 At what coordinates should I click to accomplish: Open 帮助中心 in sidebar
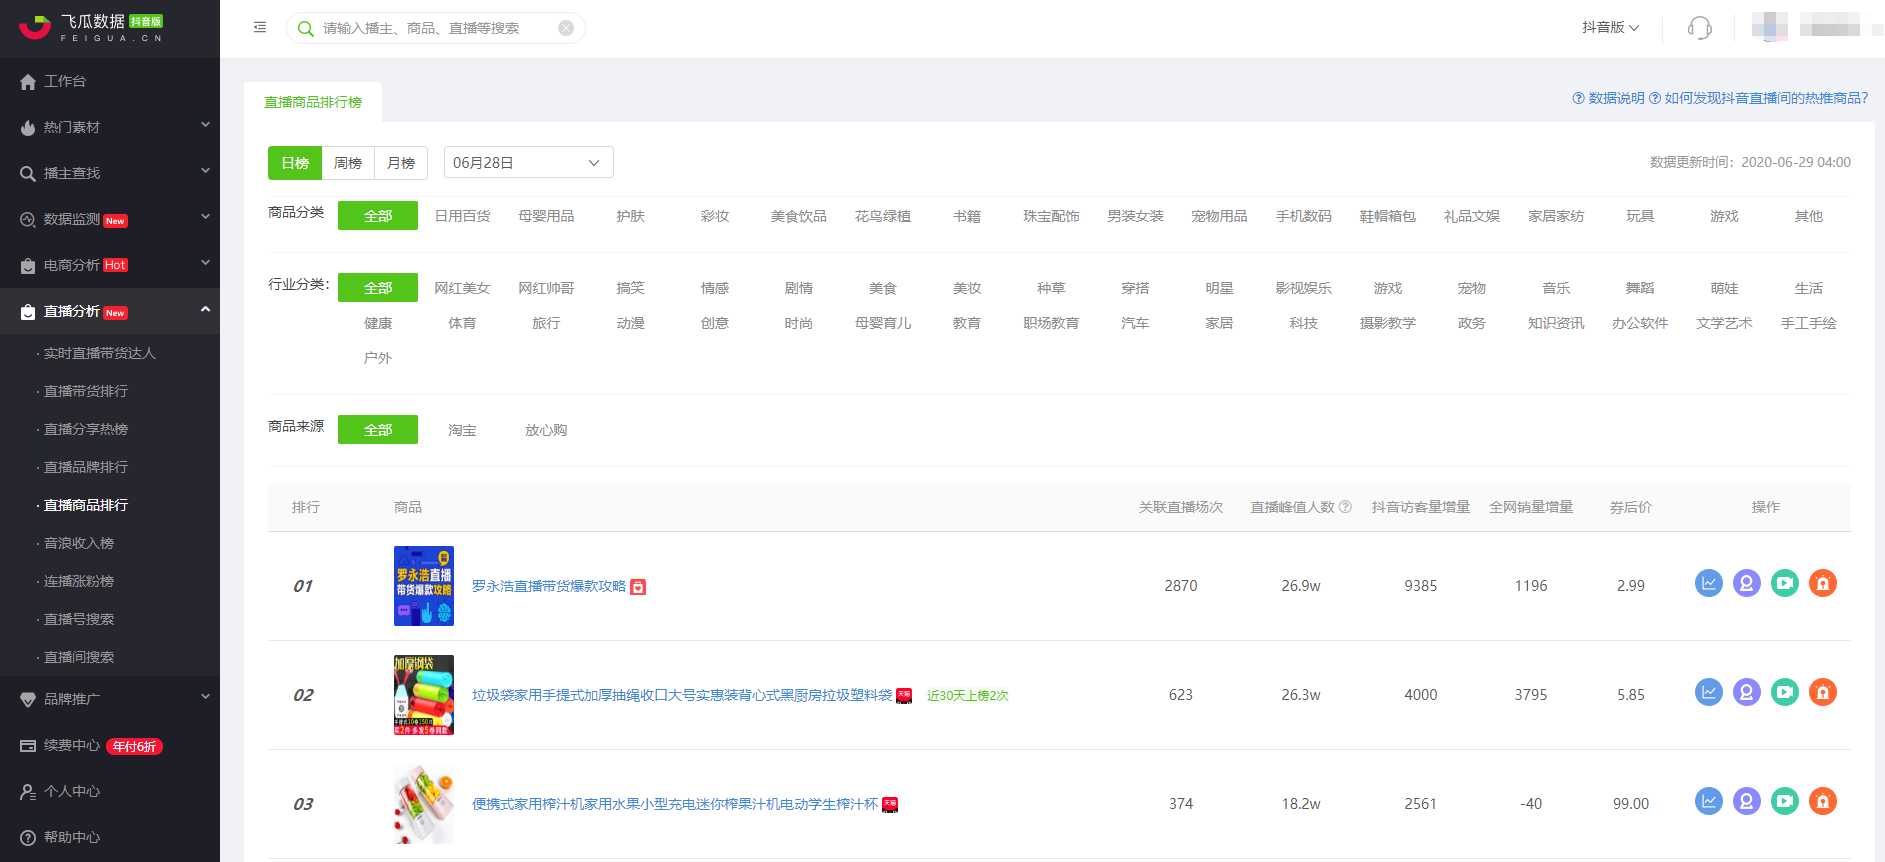(110, 837)
